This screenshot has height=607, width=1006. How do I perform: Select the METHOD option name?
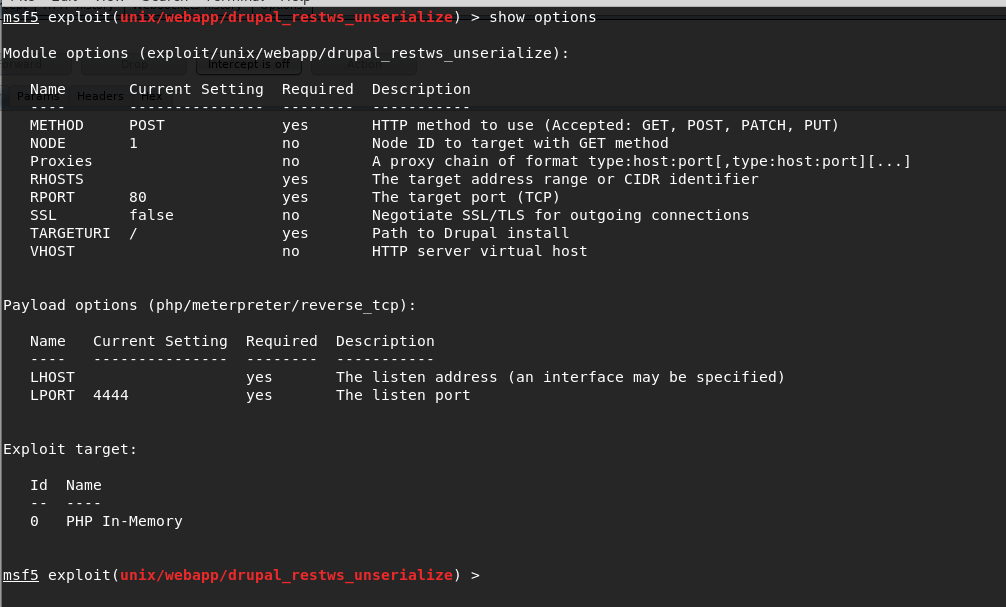(56, 126)
